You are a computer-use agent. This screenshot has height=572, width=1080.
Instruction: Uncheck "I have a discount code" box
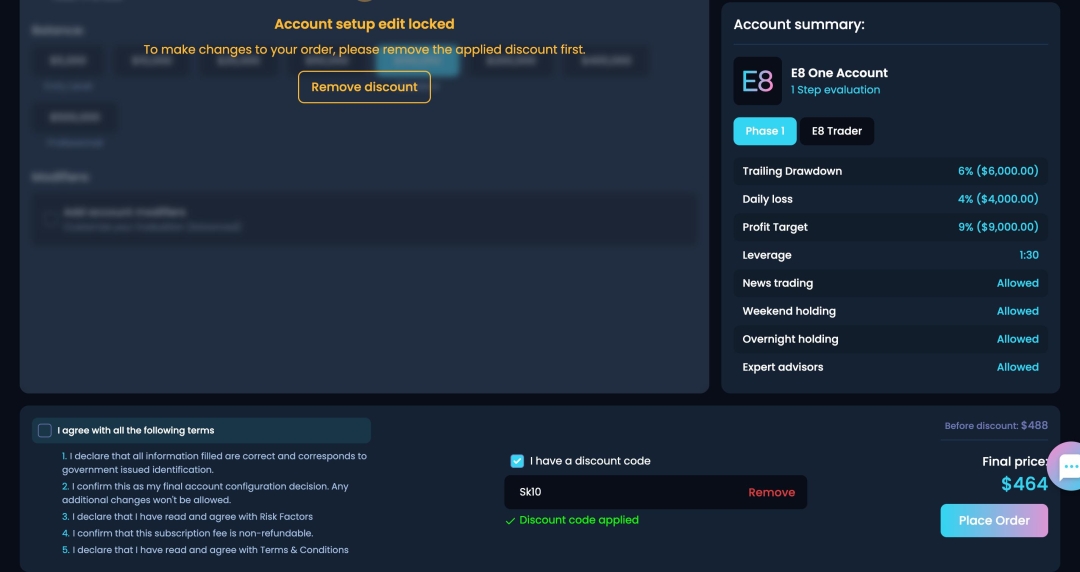[x=517, y=461]
